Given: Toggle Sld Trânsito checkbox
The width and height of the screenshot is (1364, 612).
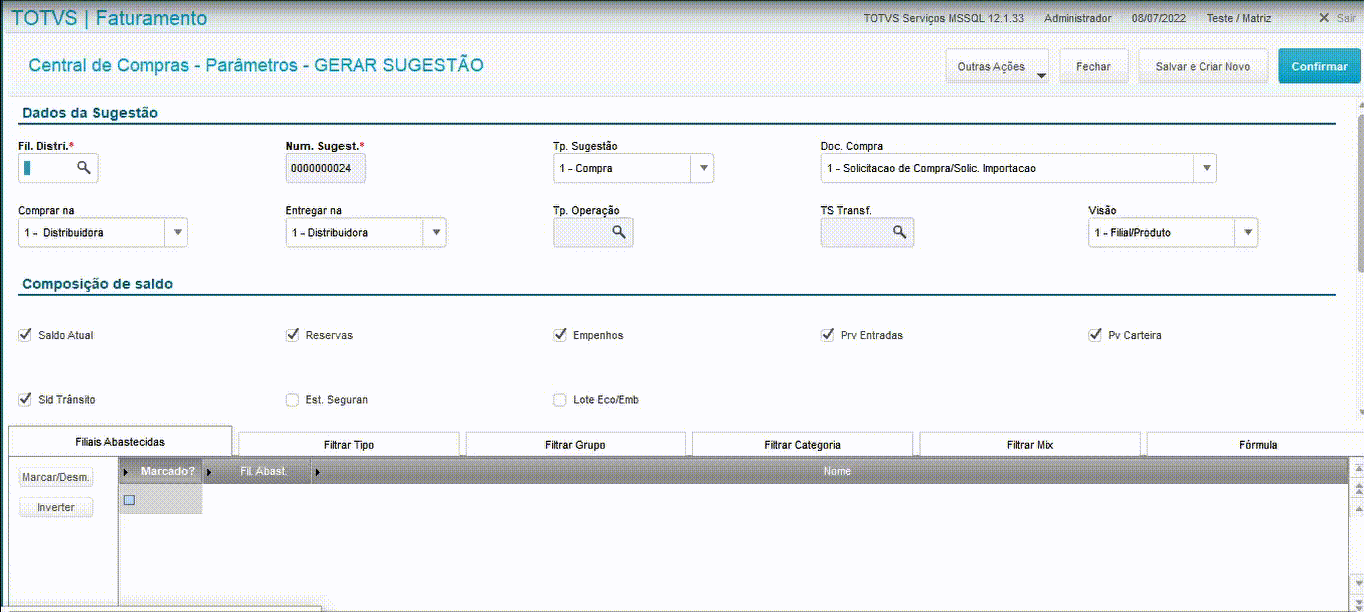Looking at the screenshot, I should [25, 399].
